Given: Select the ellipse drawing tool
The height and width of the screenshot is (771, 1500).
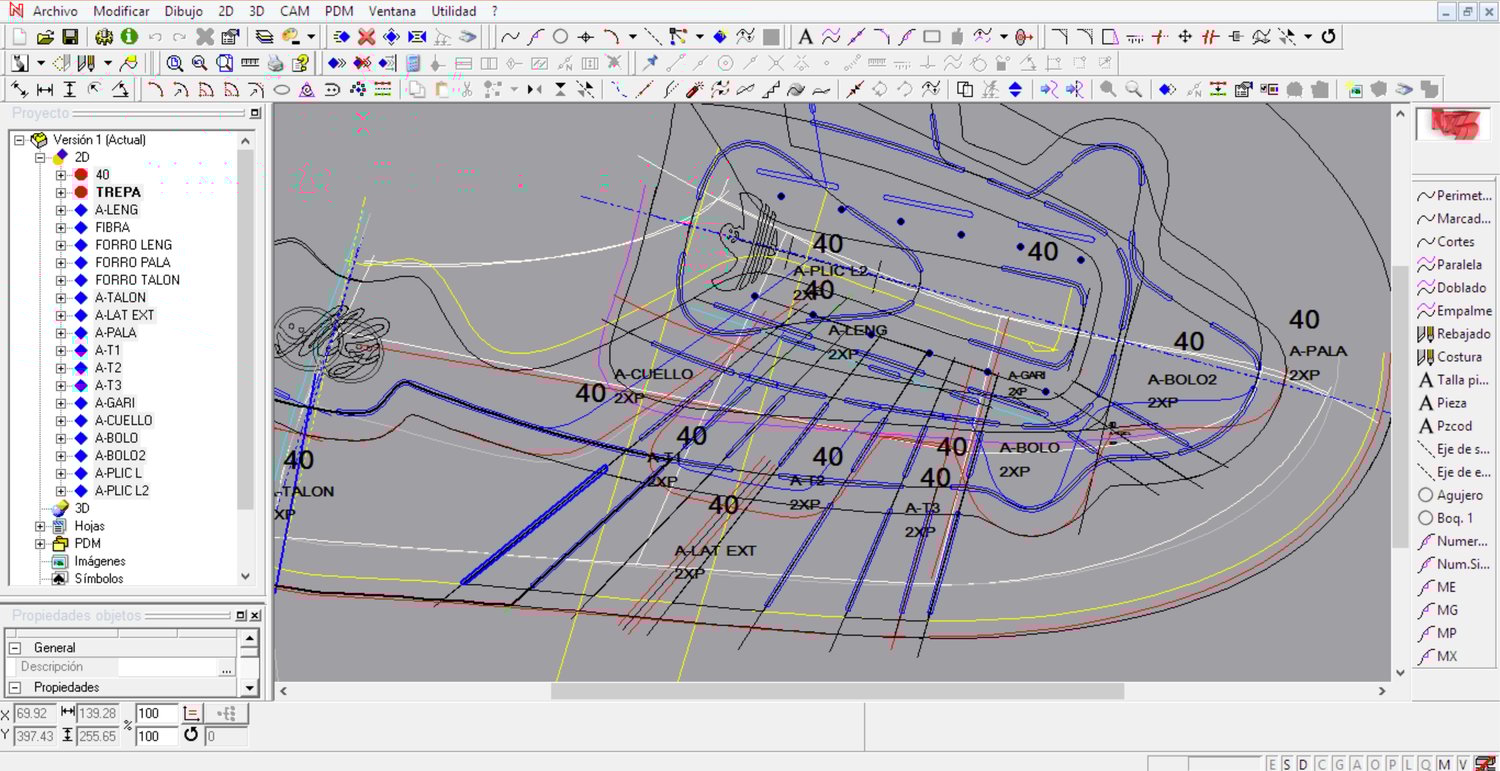Looking at the screenshot, I should point(282,89).
